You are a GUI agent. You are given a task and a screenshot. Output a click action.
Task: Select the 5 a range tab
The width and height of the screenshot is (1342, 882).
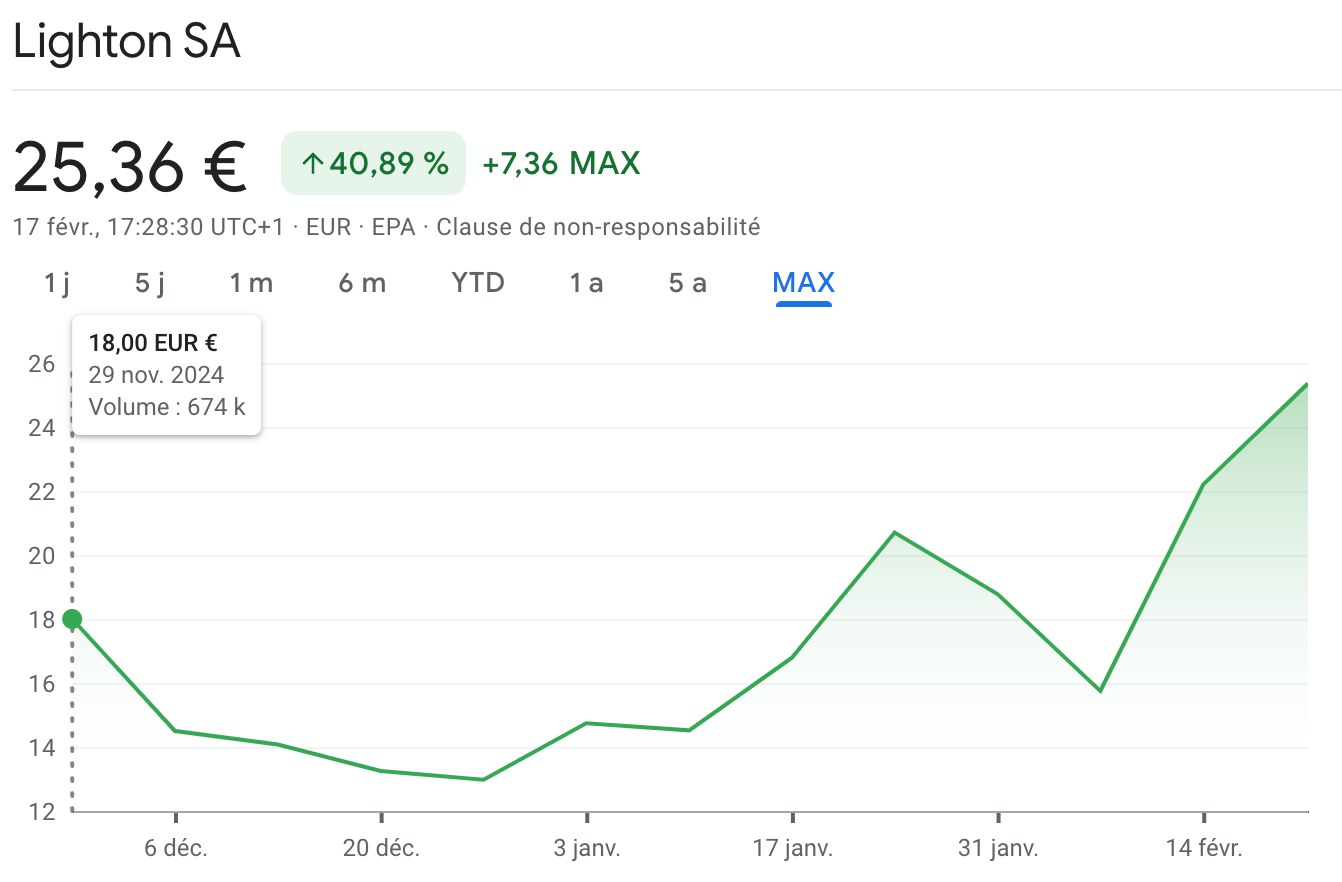(x=688, y=283)
